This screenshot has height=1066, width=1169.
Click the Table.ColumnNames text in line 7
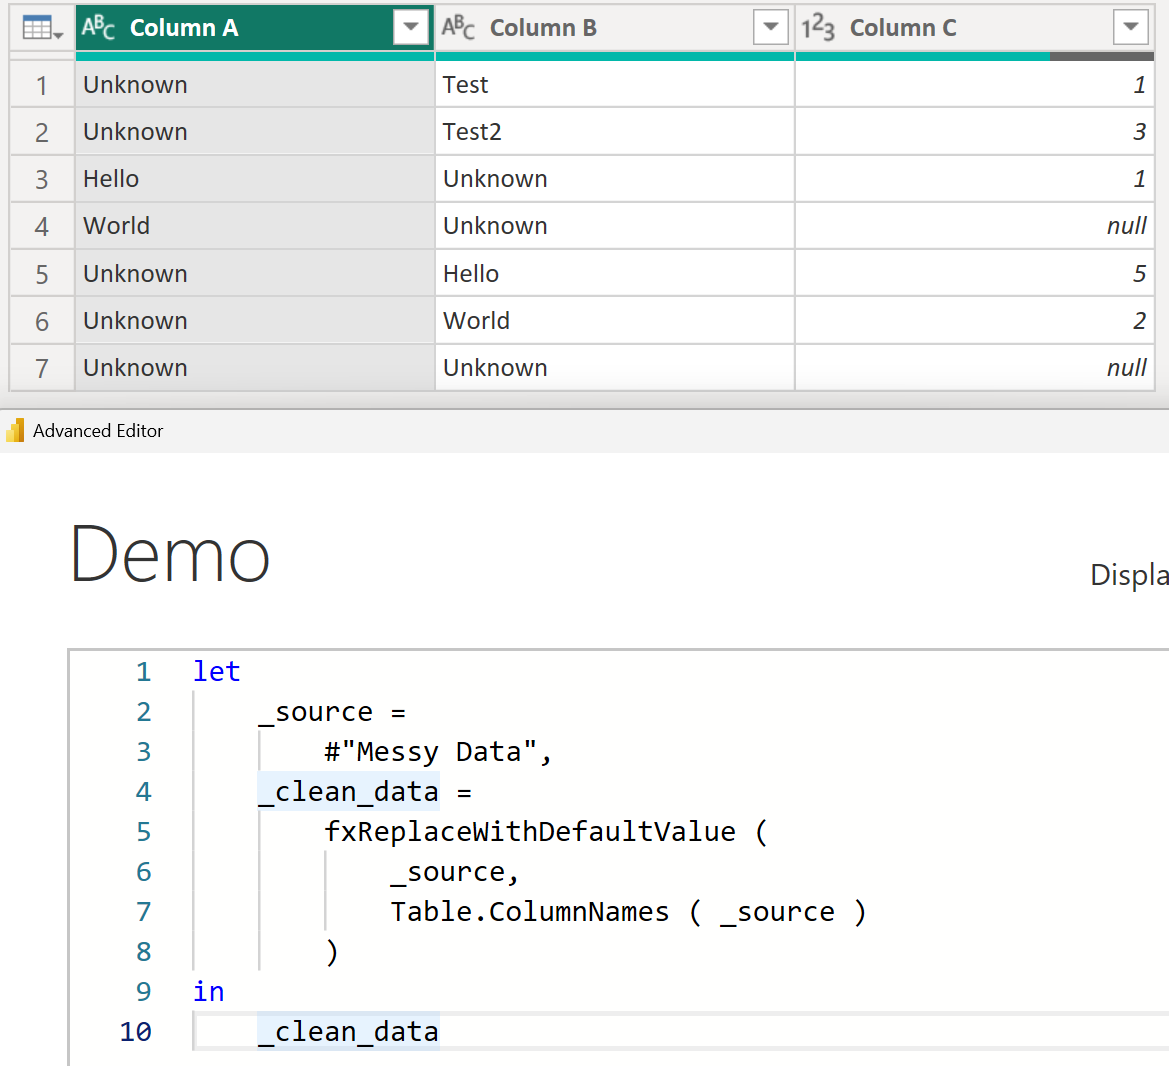pyautogui.click(x=529, y=912)
